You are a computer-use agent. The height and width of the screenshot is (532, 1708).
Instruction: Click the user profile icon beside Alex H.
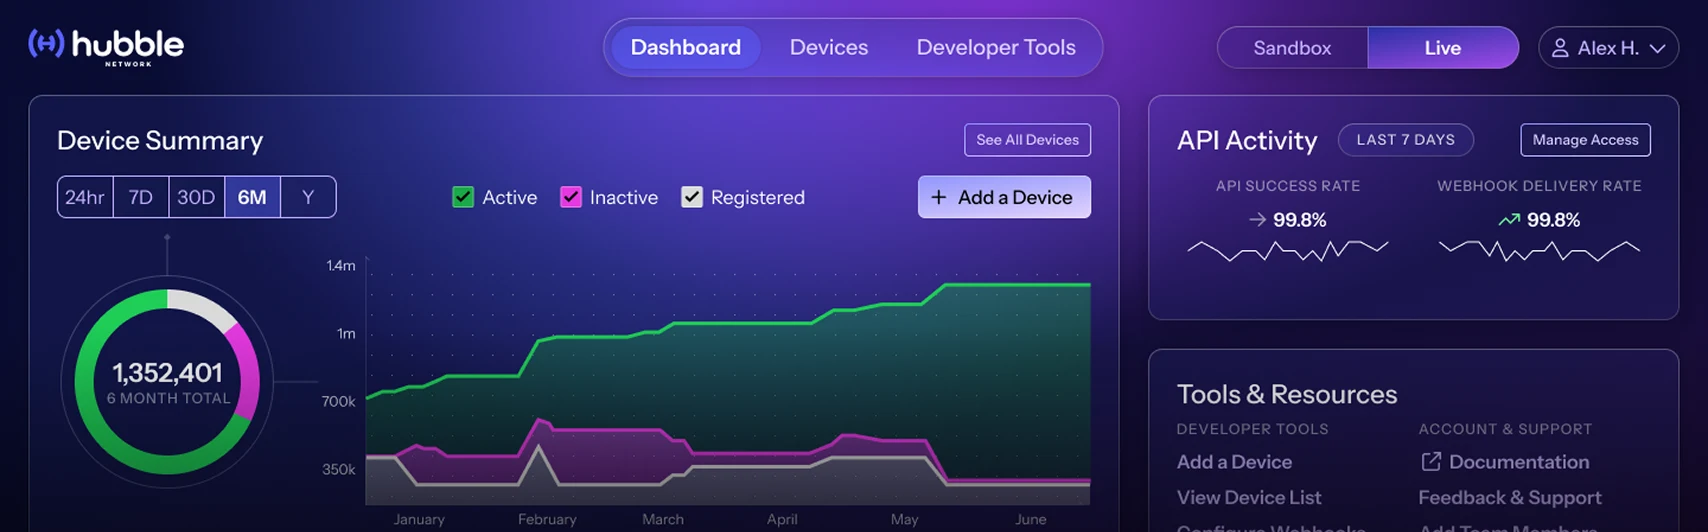1559,48
